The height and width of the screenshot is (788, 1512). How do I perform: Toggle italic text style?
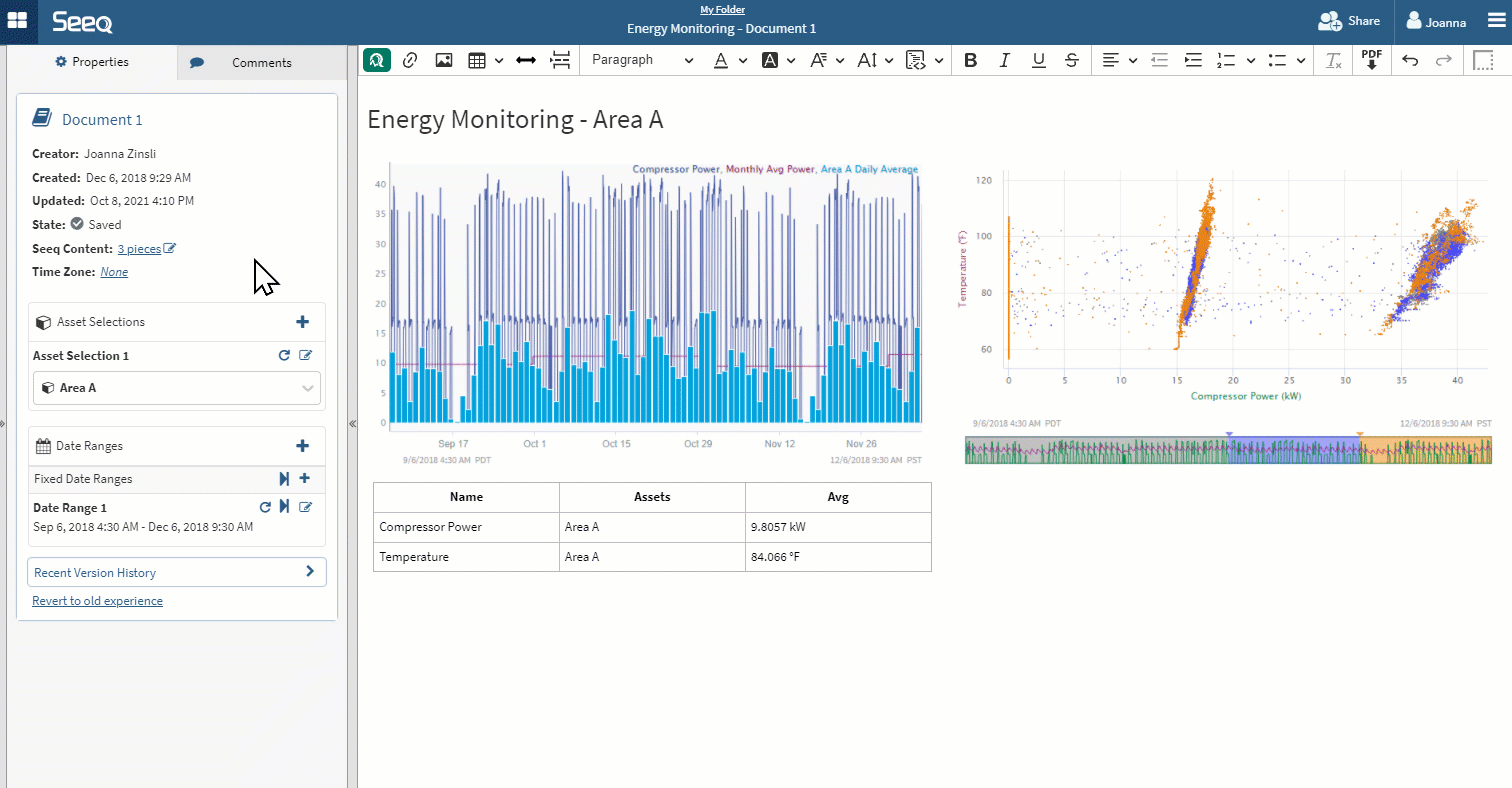tap(1005, 60)
